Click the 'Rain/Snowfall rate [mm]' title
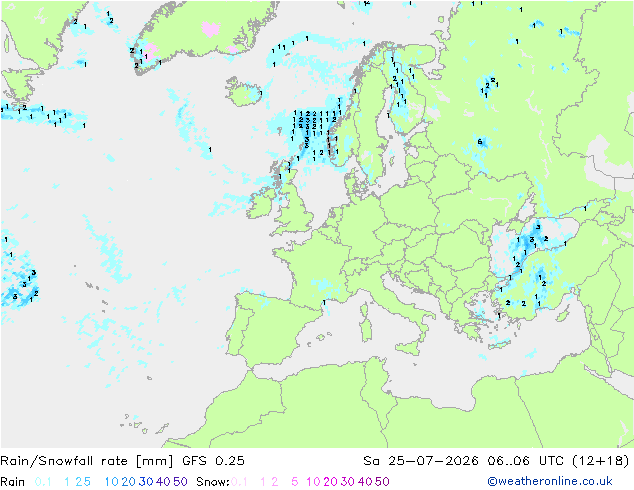The image size is (634, 490). point(87,460)
